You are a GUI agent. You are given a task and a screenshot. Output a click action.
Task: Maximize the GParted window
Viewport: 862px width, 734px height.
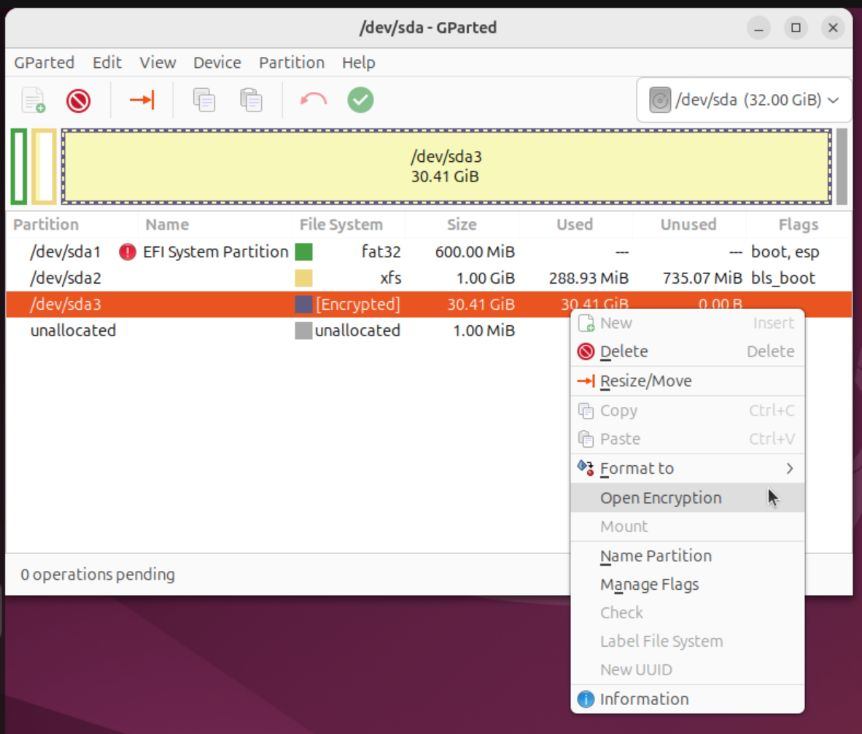pos(795,27)
